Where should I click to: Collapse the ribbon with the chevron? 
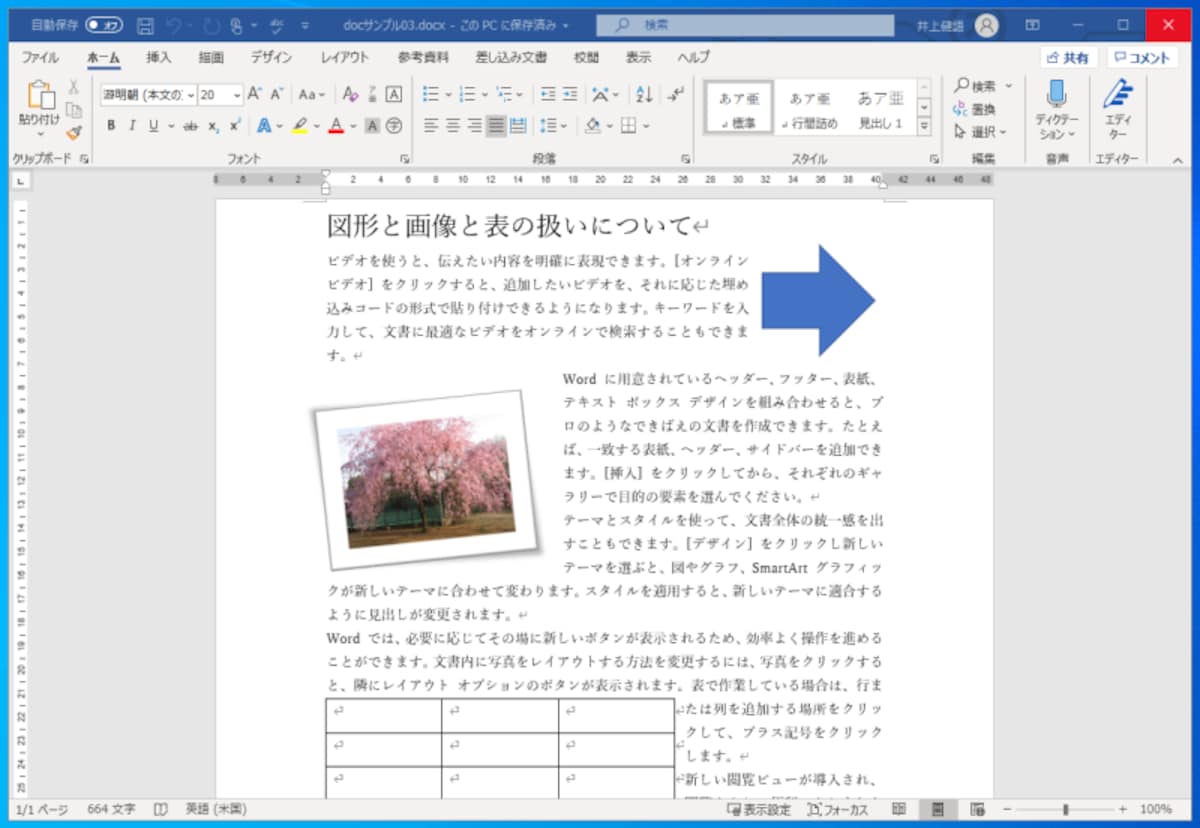tap(1176, 160)
